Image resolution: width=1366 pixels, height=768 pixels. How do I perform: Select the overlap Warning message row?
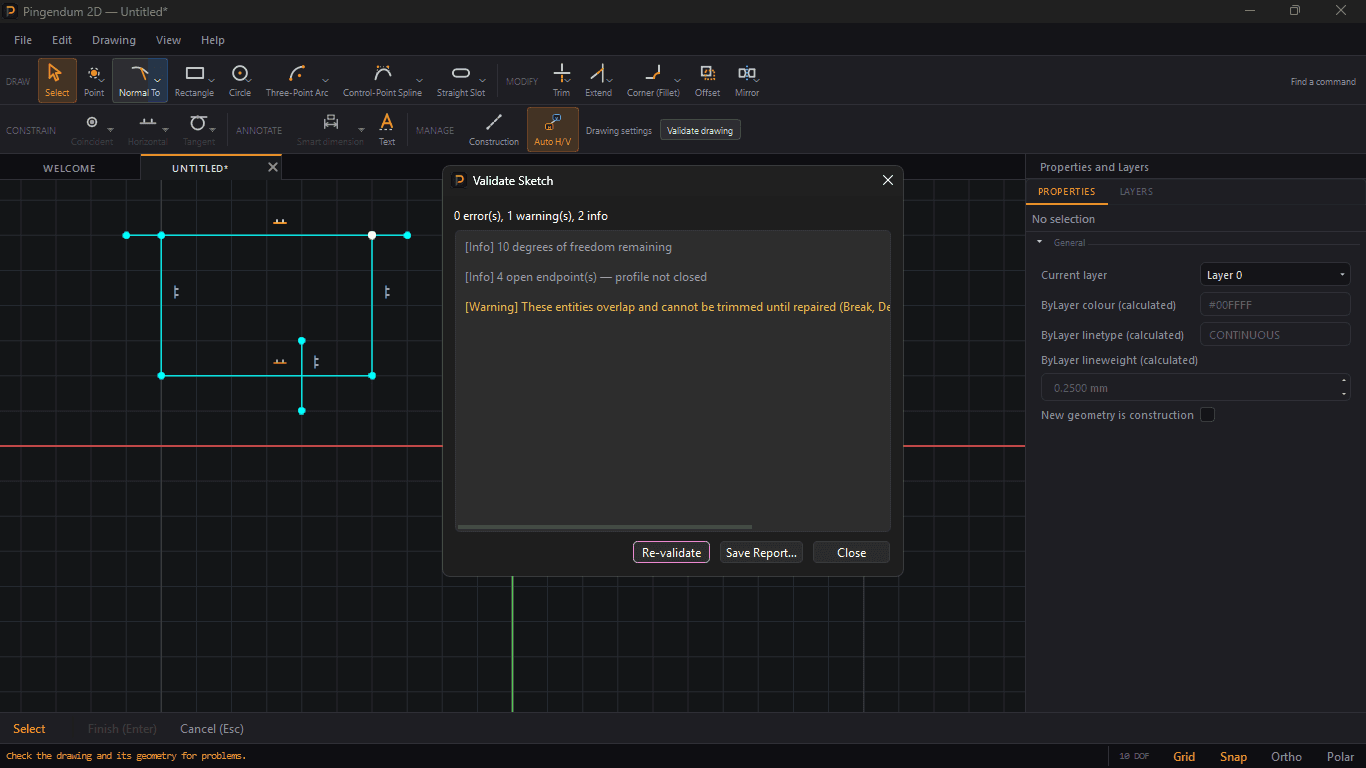point(673,307)
